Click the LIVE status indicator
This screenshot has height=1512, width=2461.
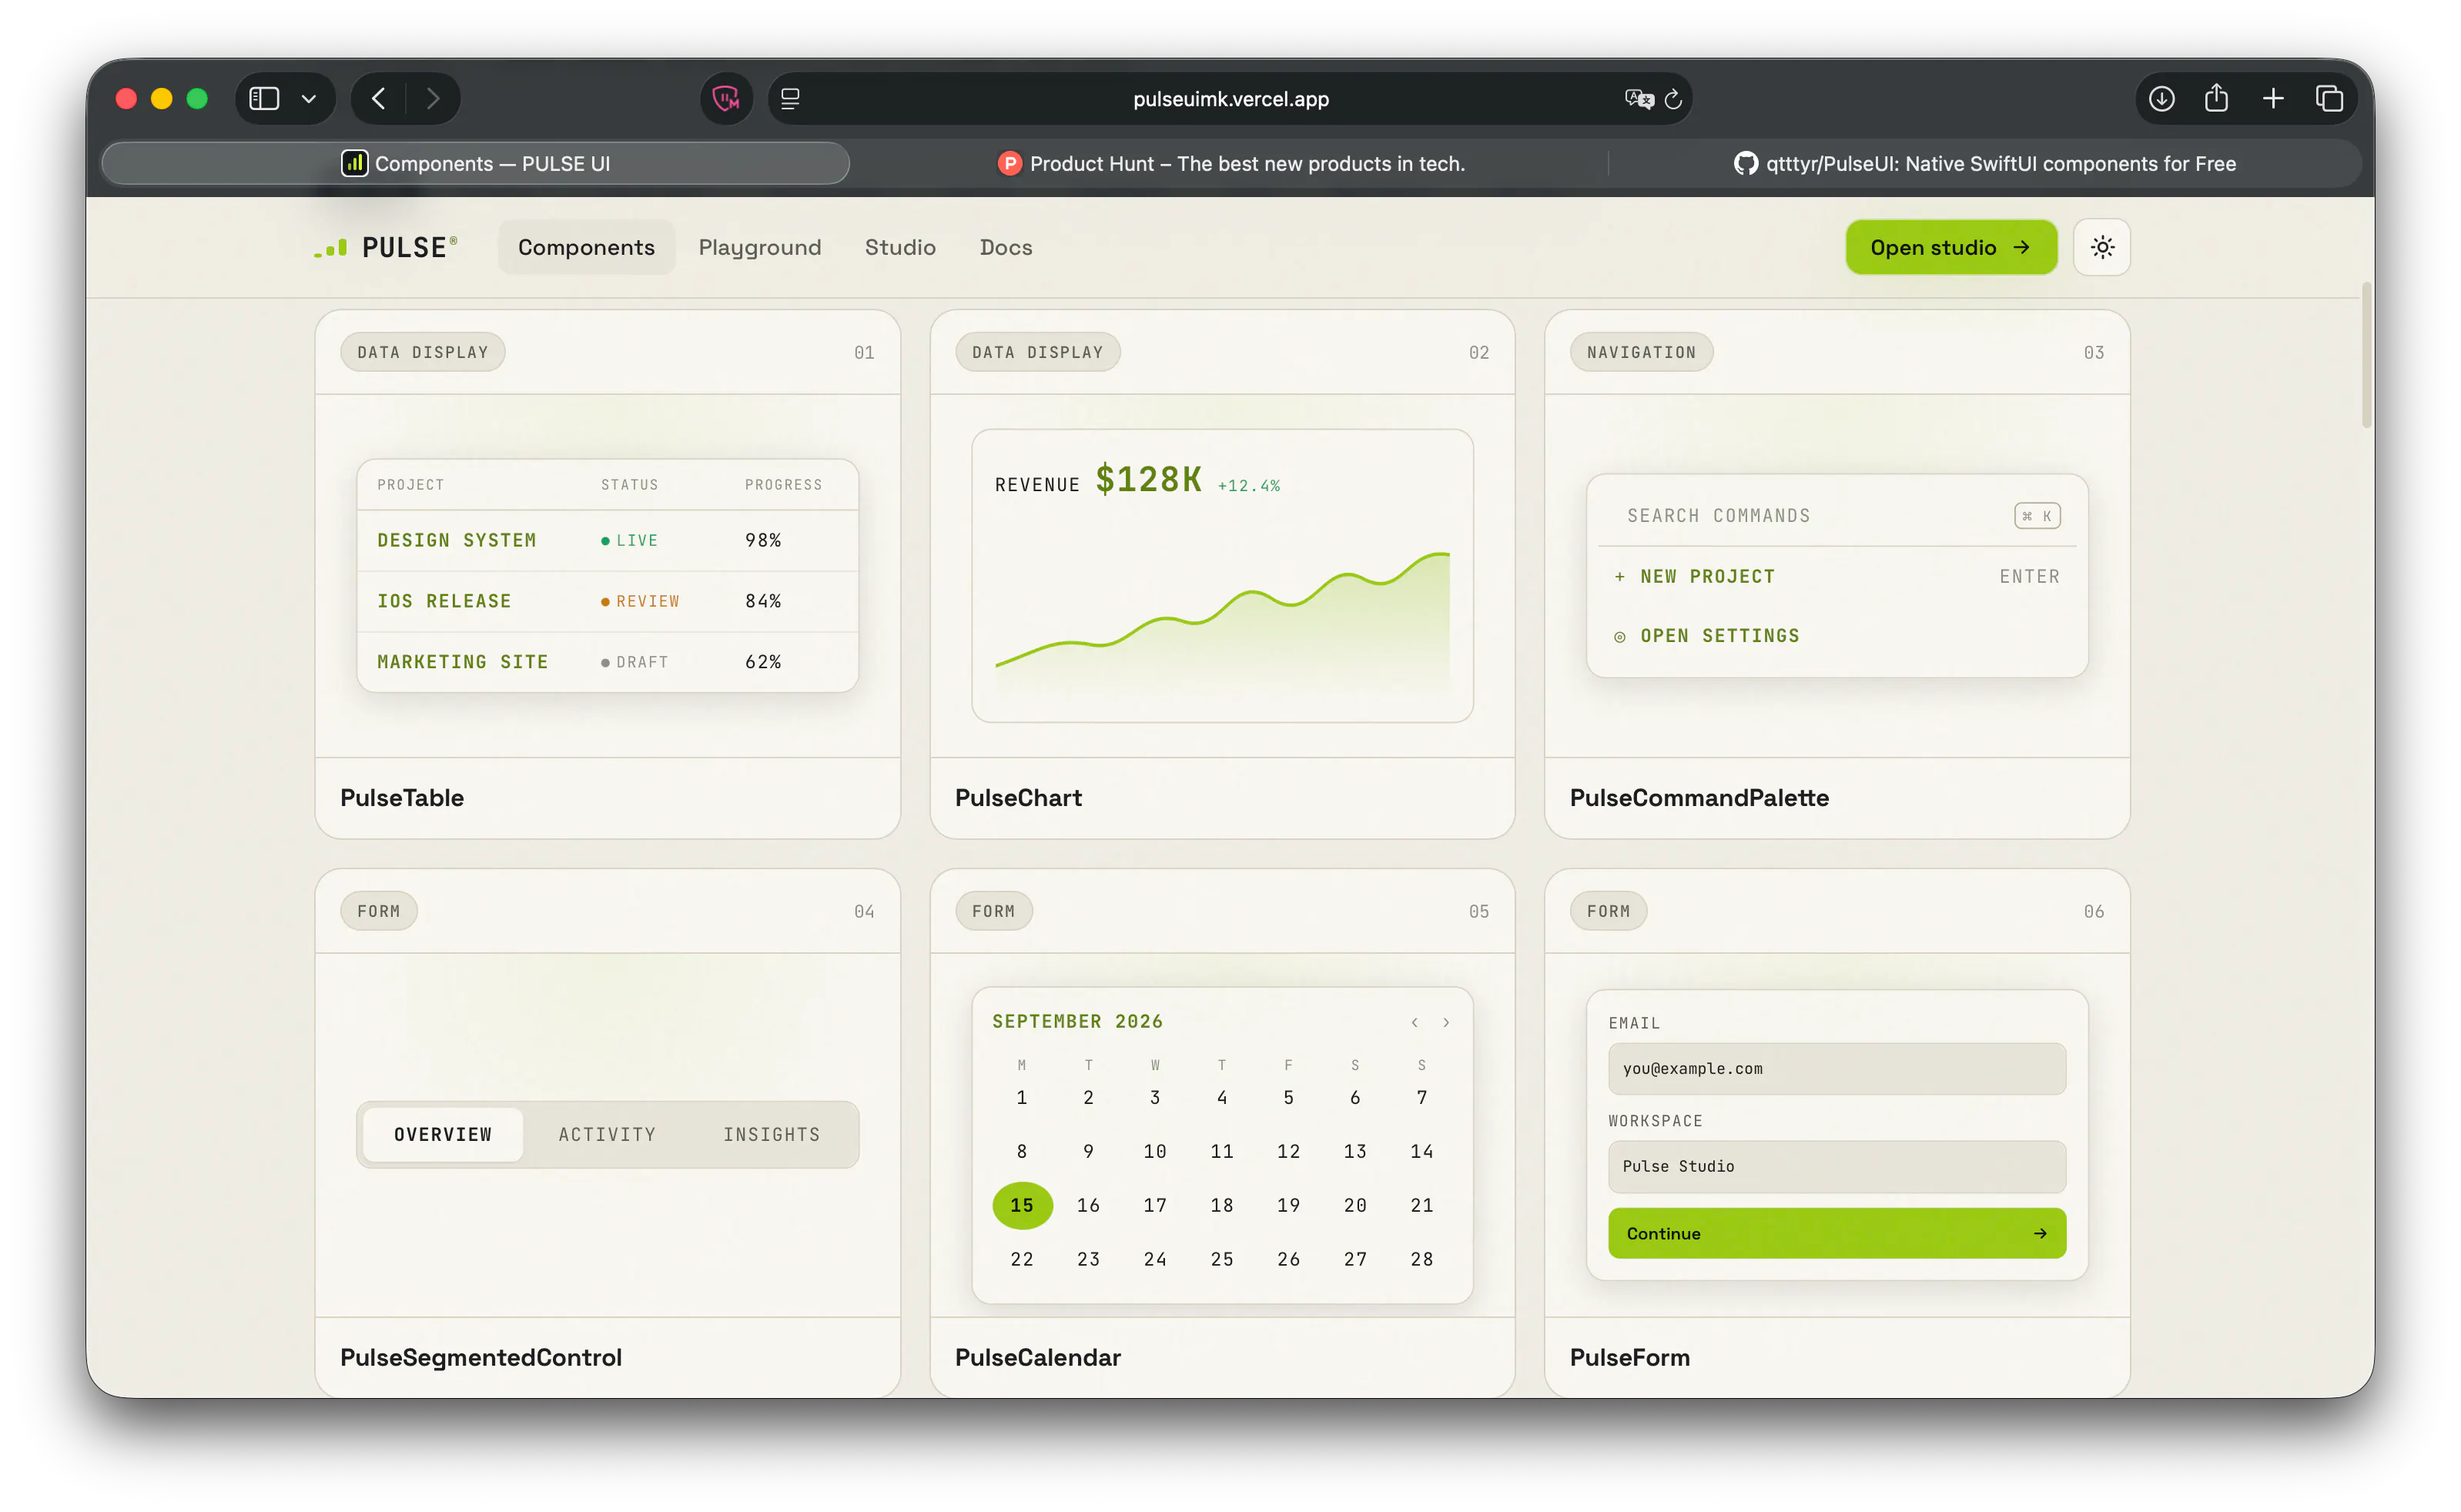pos(629,540)
